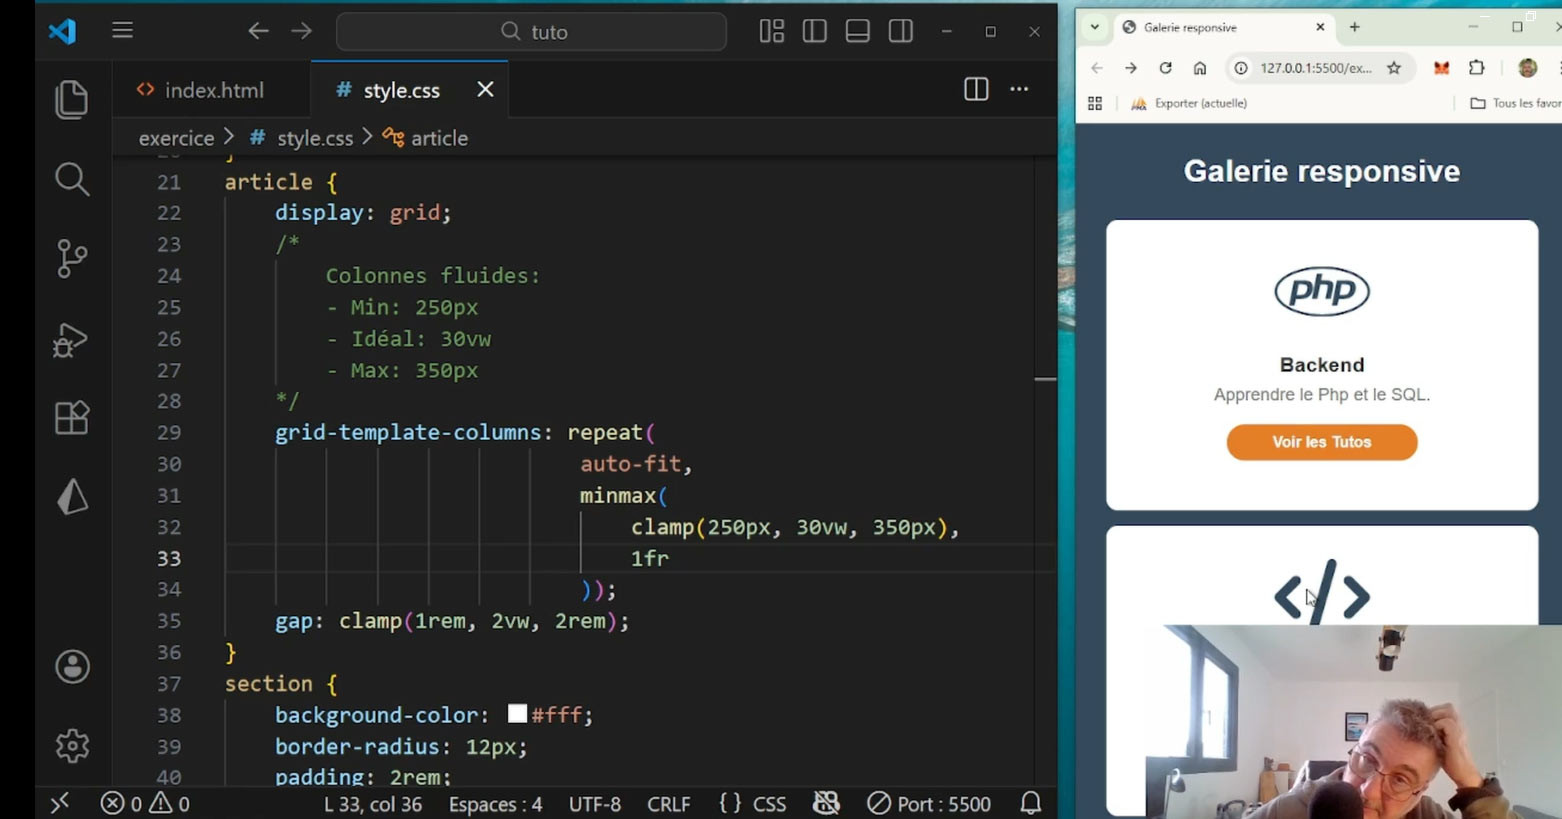Viewport: 1562px width, 819px height.
Task: Open the Manage gear settings
Action: 72,745
